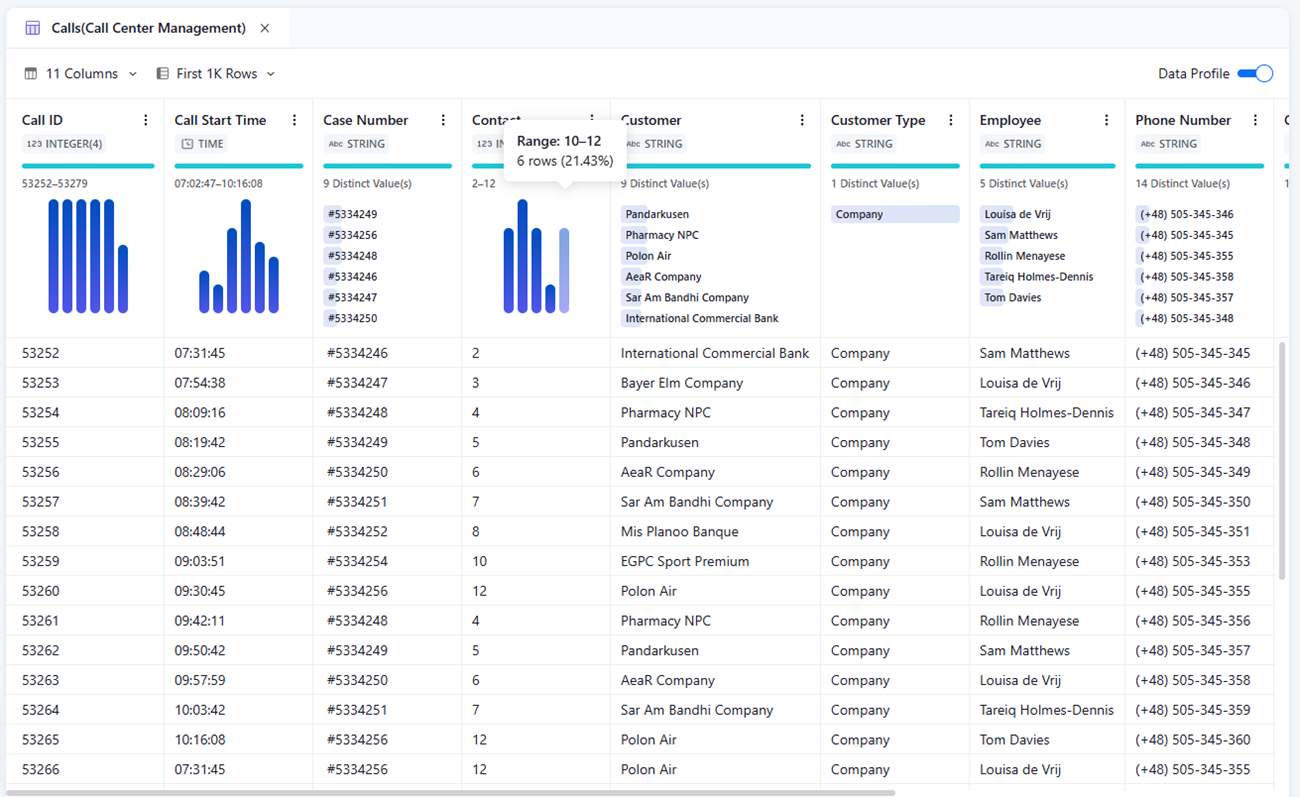Click the vertical scrollbar of the table

(x=1282, y=460)
